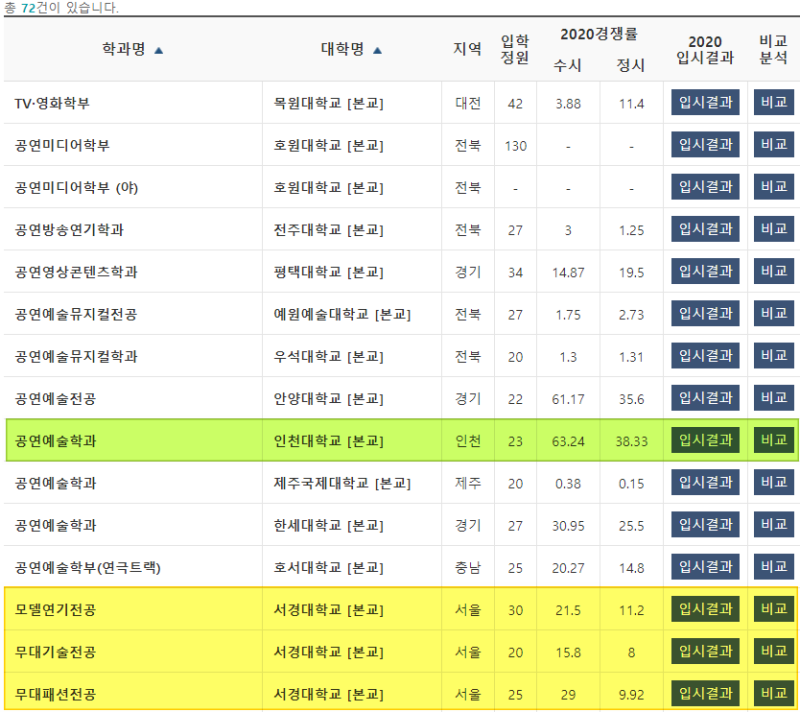Image resolution: width=800 pixels, height=712 pixels.
Task: Open 입시결과 for 서경대학교 모델연기전공
Action: [705, 609]
